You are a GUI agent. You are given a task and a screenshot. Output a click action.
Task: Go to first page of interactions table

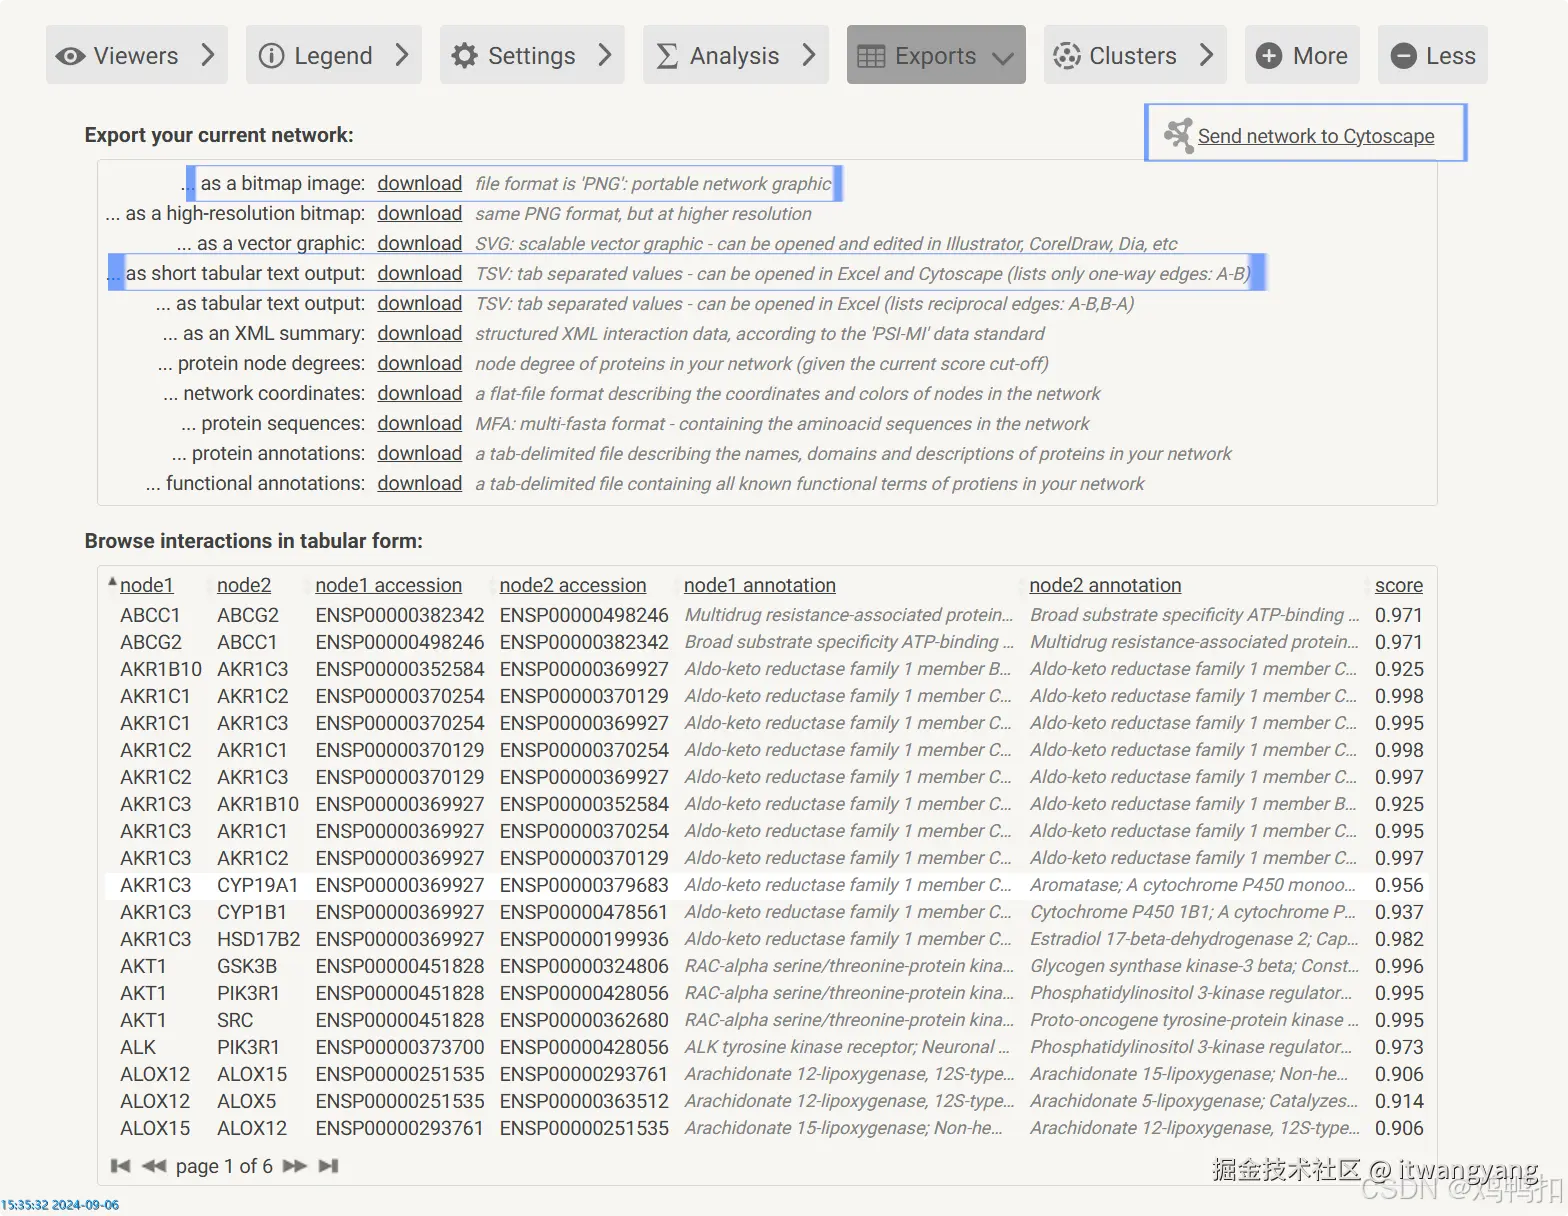pos(120,1166)
